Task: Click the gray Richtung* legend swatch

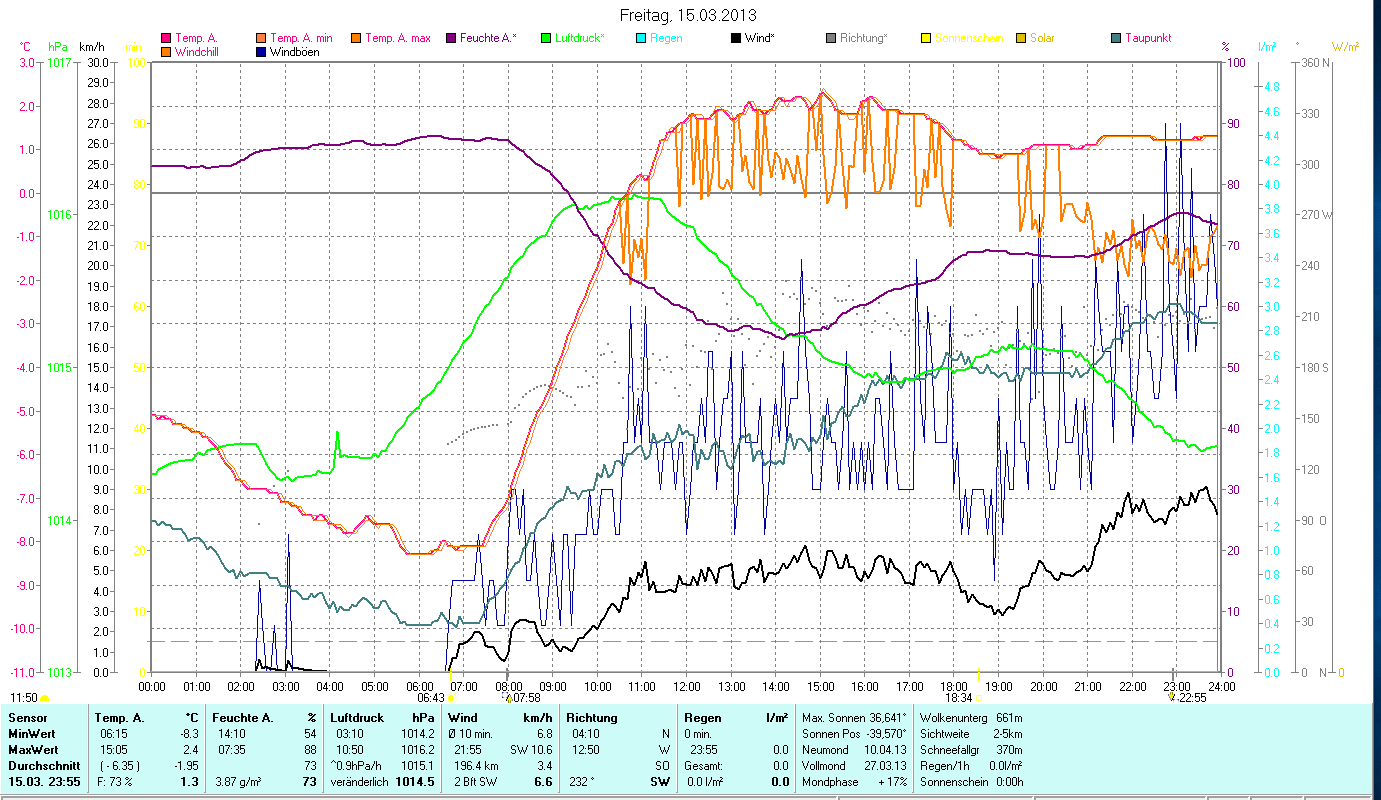Action: coord(830,38)
